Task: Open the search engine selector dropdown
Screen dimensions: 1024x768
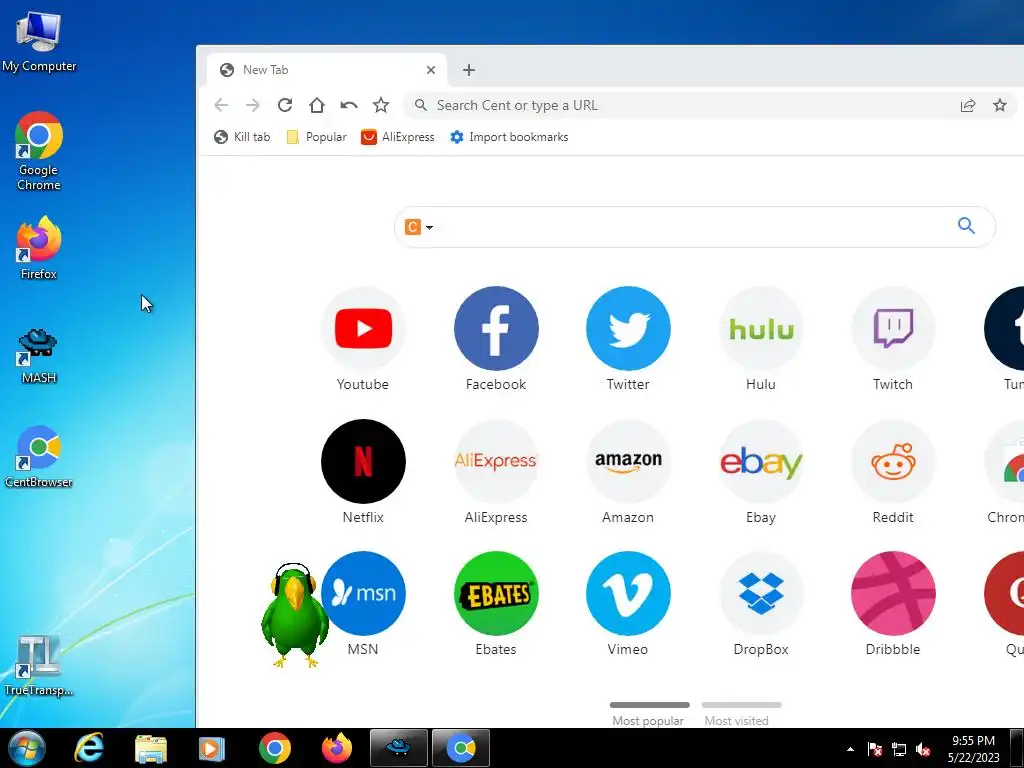Action: point(419,227)
